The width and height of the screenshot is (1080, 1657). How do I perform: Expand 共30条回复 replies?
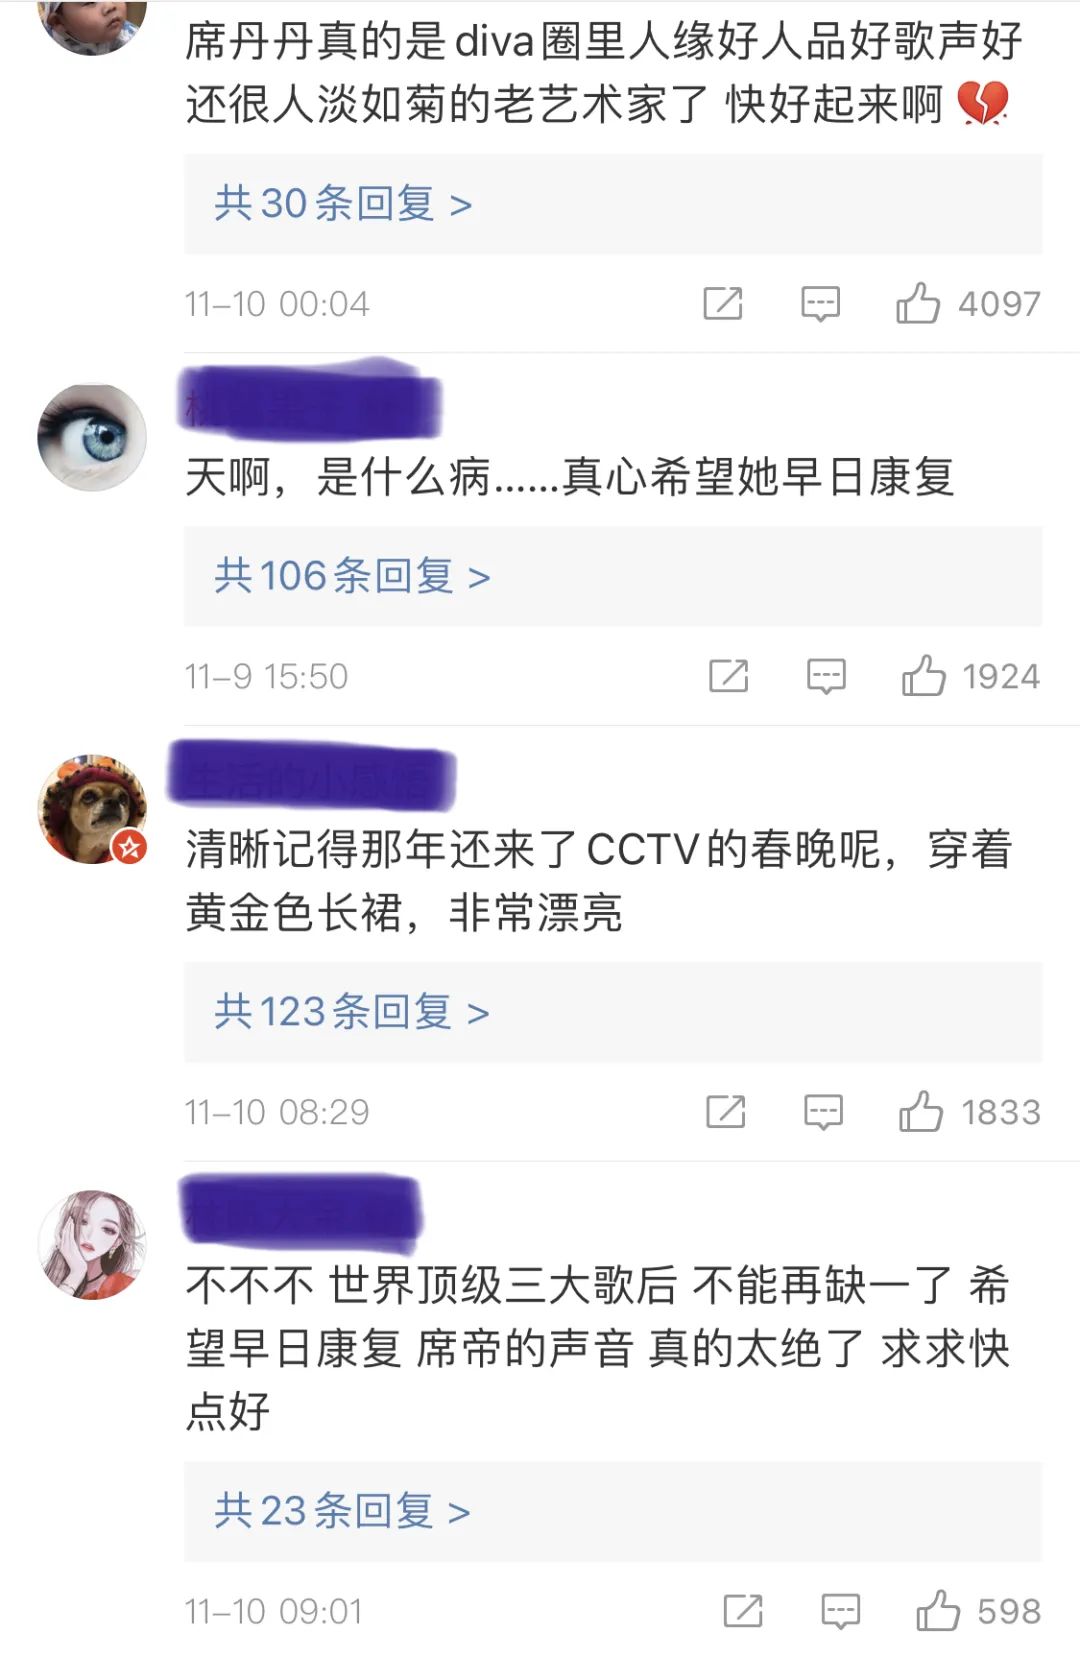(x=613, y=204)
